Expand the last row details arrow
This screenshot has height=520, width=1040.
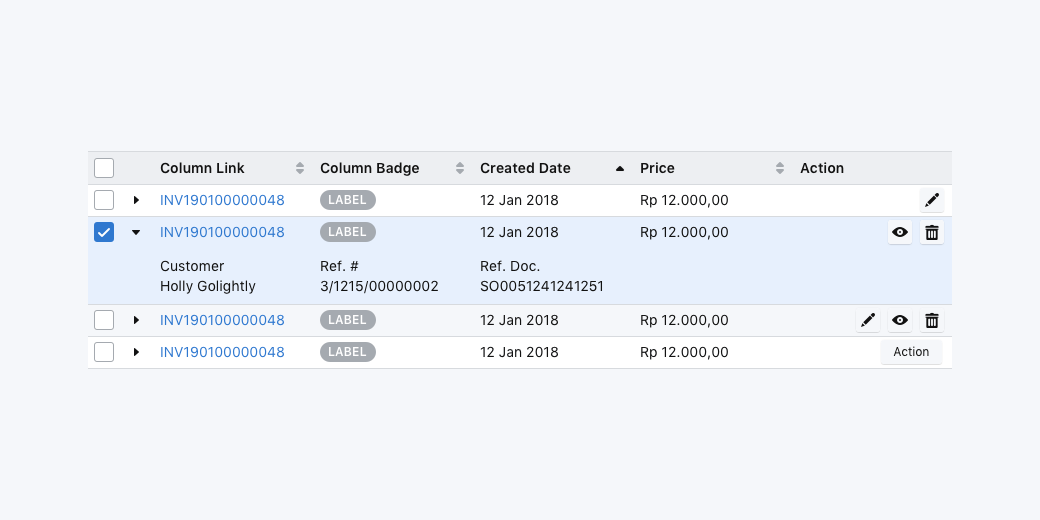(x=136, y=352)
